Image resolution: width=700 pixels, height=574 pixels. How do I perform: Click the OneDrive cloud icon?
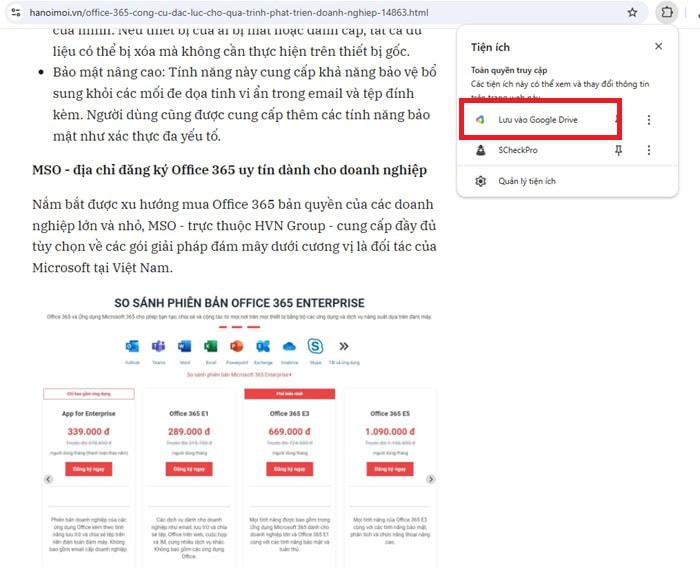tap(289, 346)
